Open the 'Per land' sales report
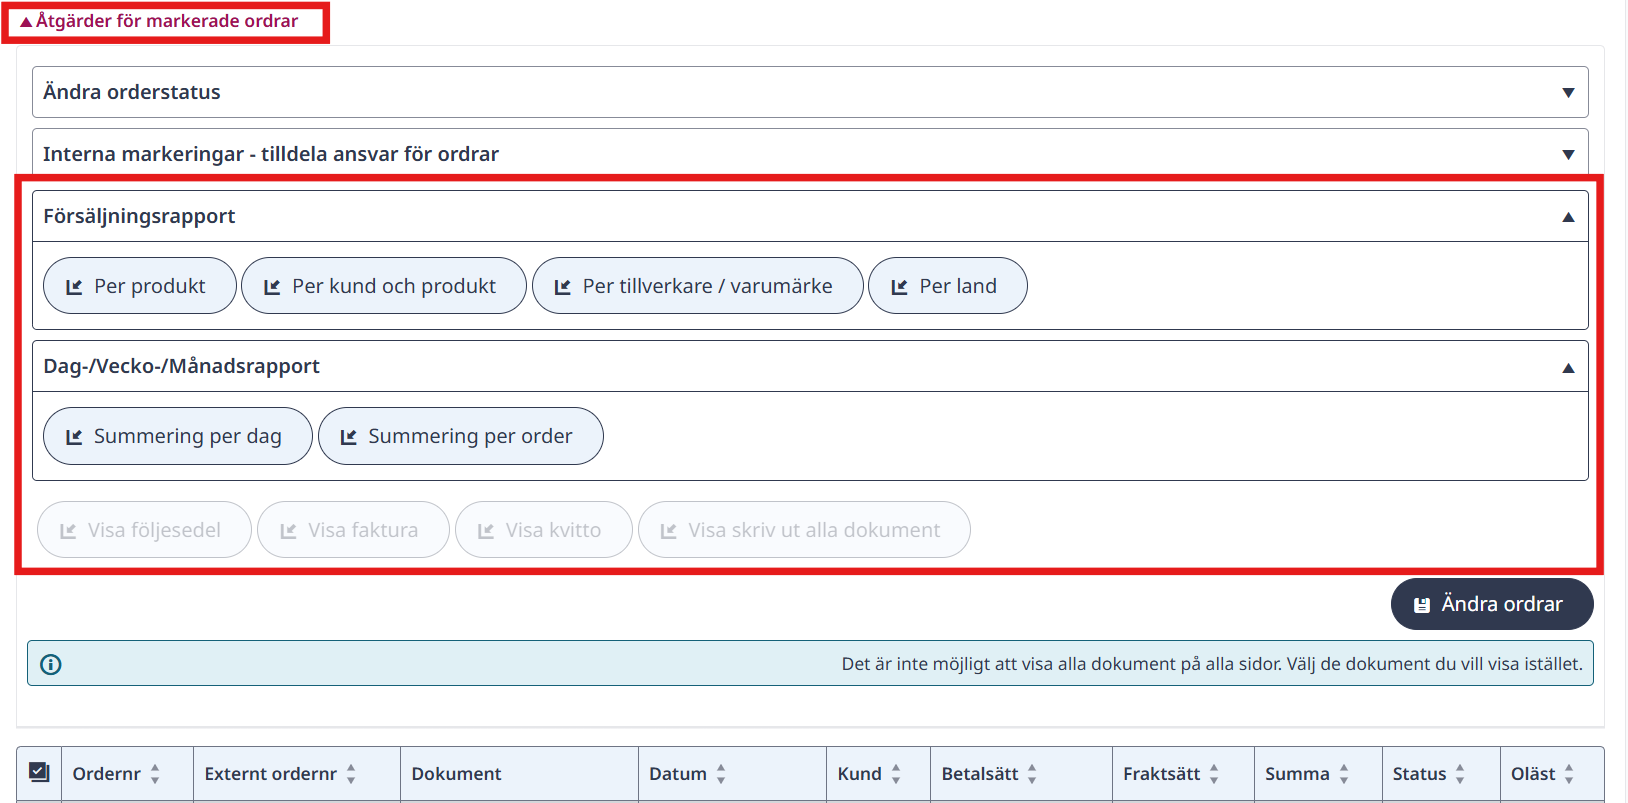The width and height of the screenshot is (1628, 803). click(x=948, y=286)
